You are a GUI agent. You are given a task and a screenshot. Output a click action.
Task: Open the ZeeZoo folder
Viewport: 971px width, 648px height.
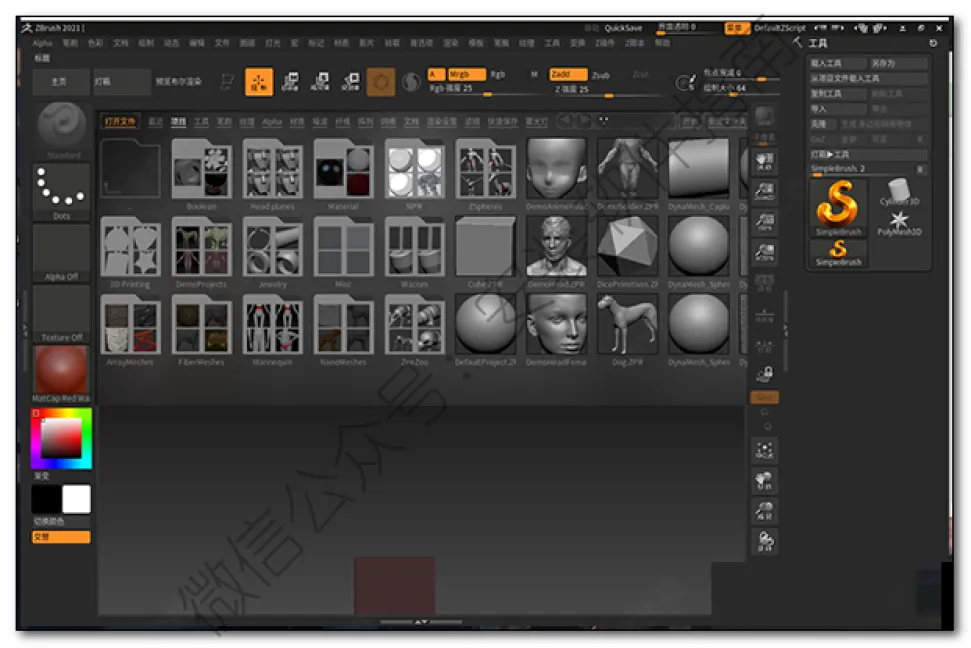(414, 331)
